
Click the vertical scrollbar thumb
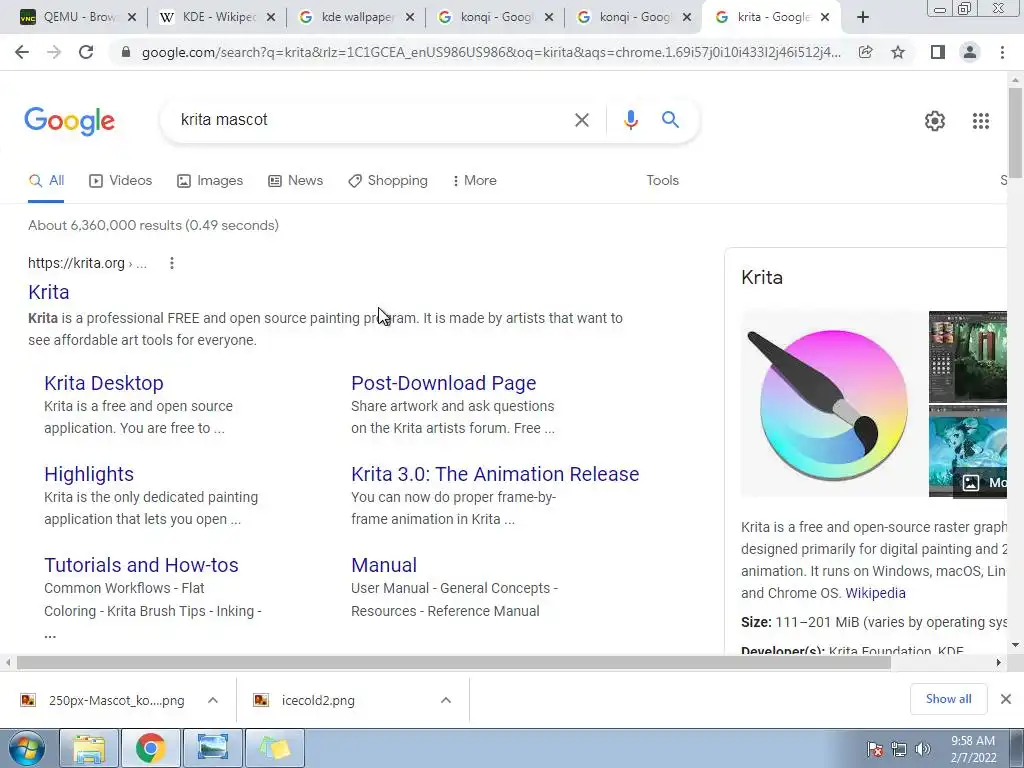pos(1015,133)
